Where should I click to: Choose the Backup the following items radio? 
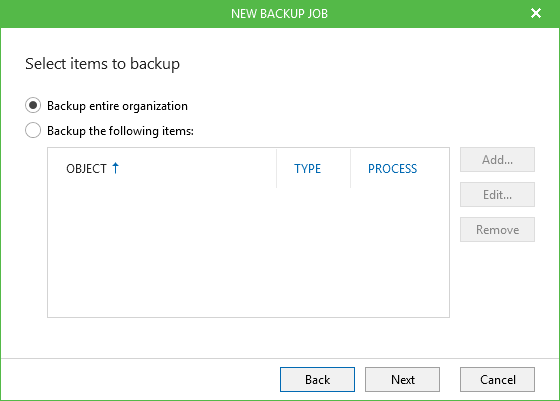(33, 130)
